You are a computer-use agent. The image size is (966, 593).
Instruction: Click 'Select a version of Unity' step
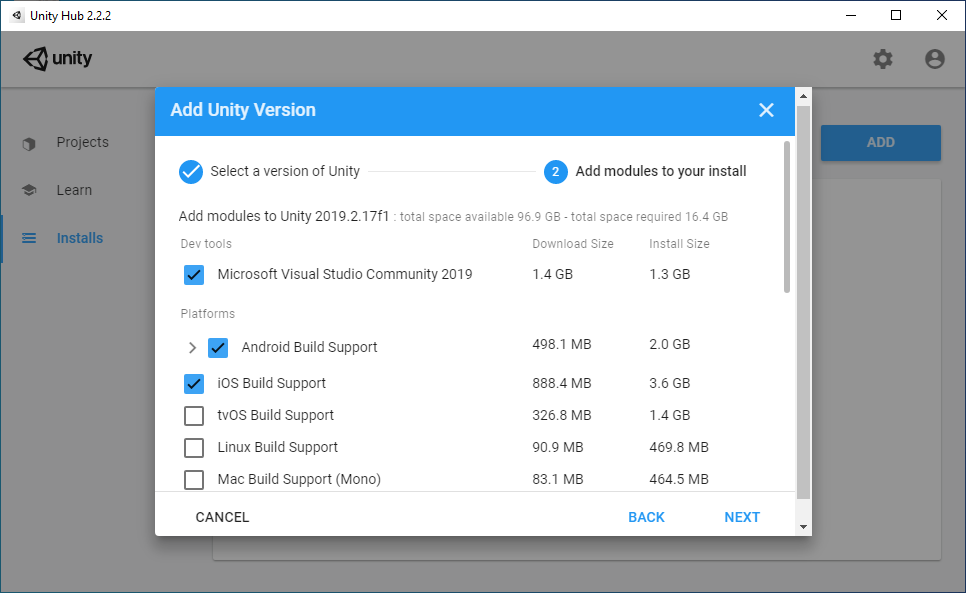285,171
